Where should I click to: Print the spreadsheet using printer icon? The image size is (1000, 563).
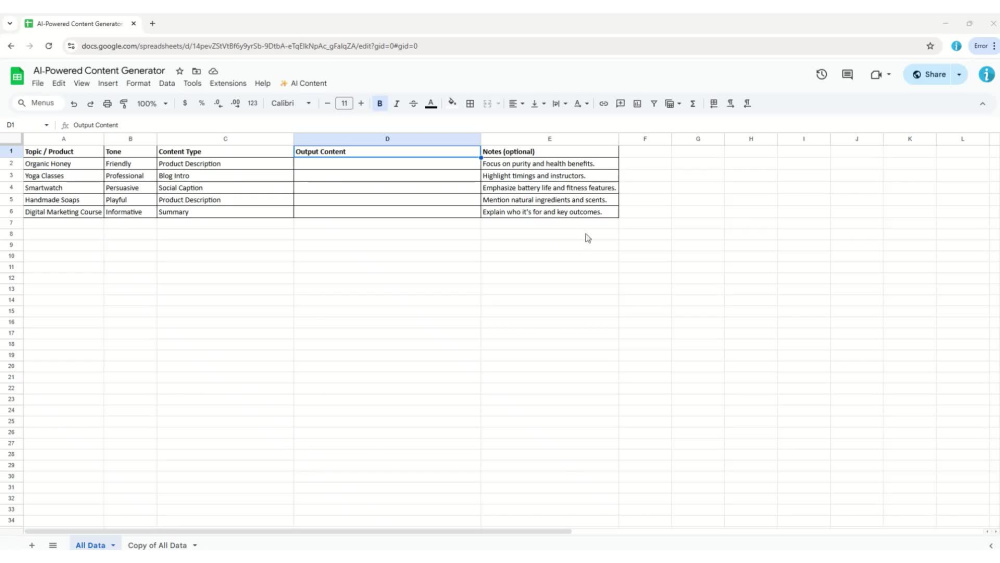pyautogui.click(x=107, y=103)
